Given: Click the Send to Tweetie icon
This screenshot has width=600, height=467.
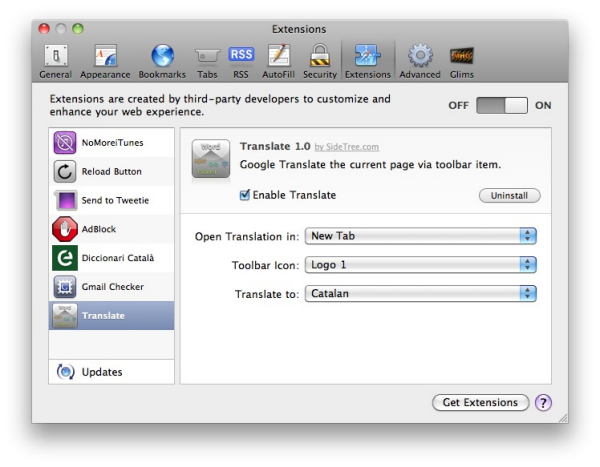Looking at the screenshot, I should (65, 200).
